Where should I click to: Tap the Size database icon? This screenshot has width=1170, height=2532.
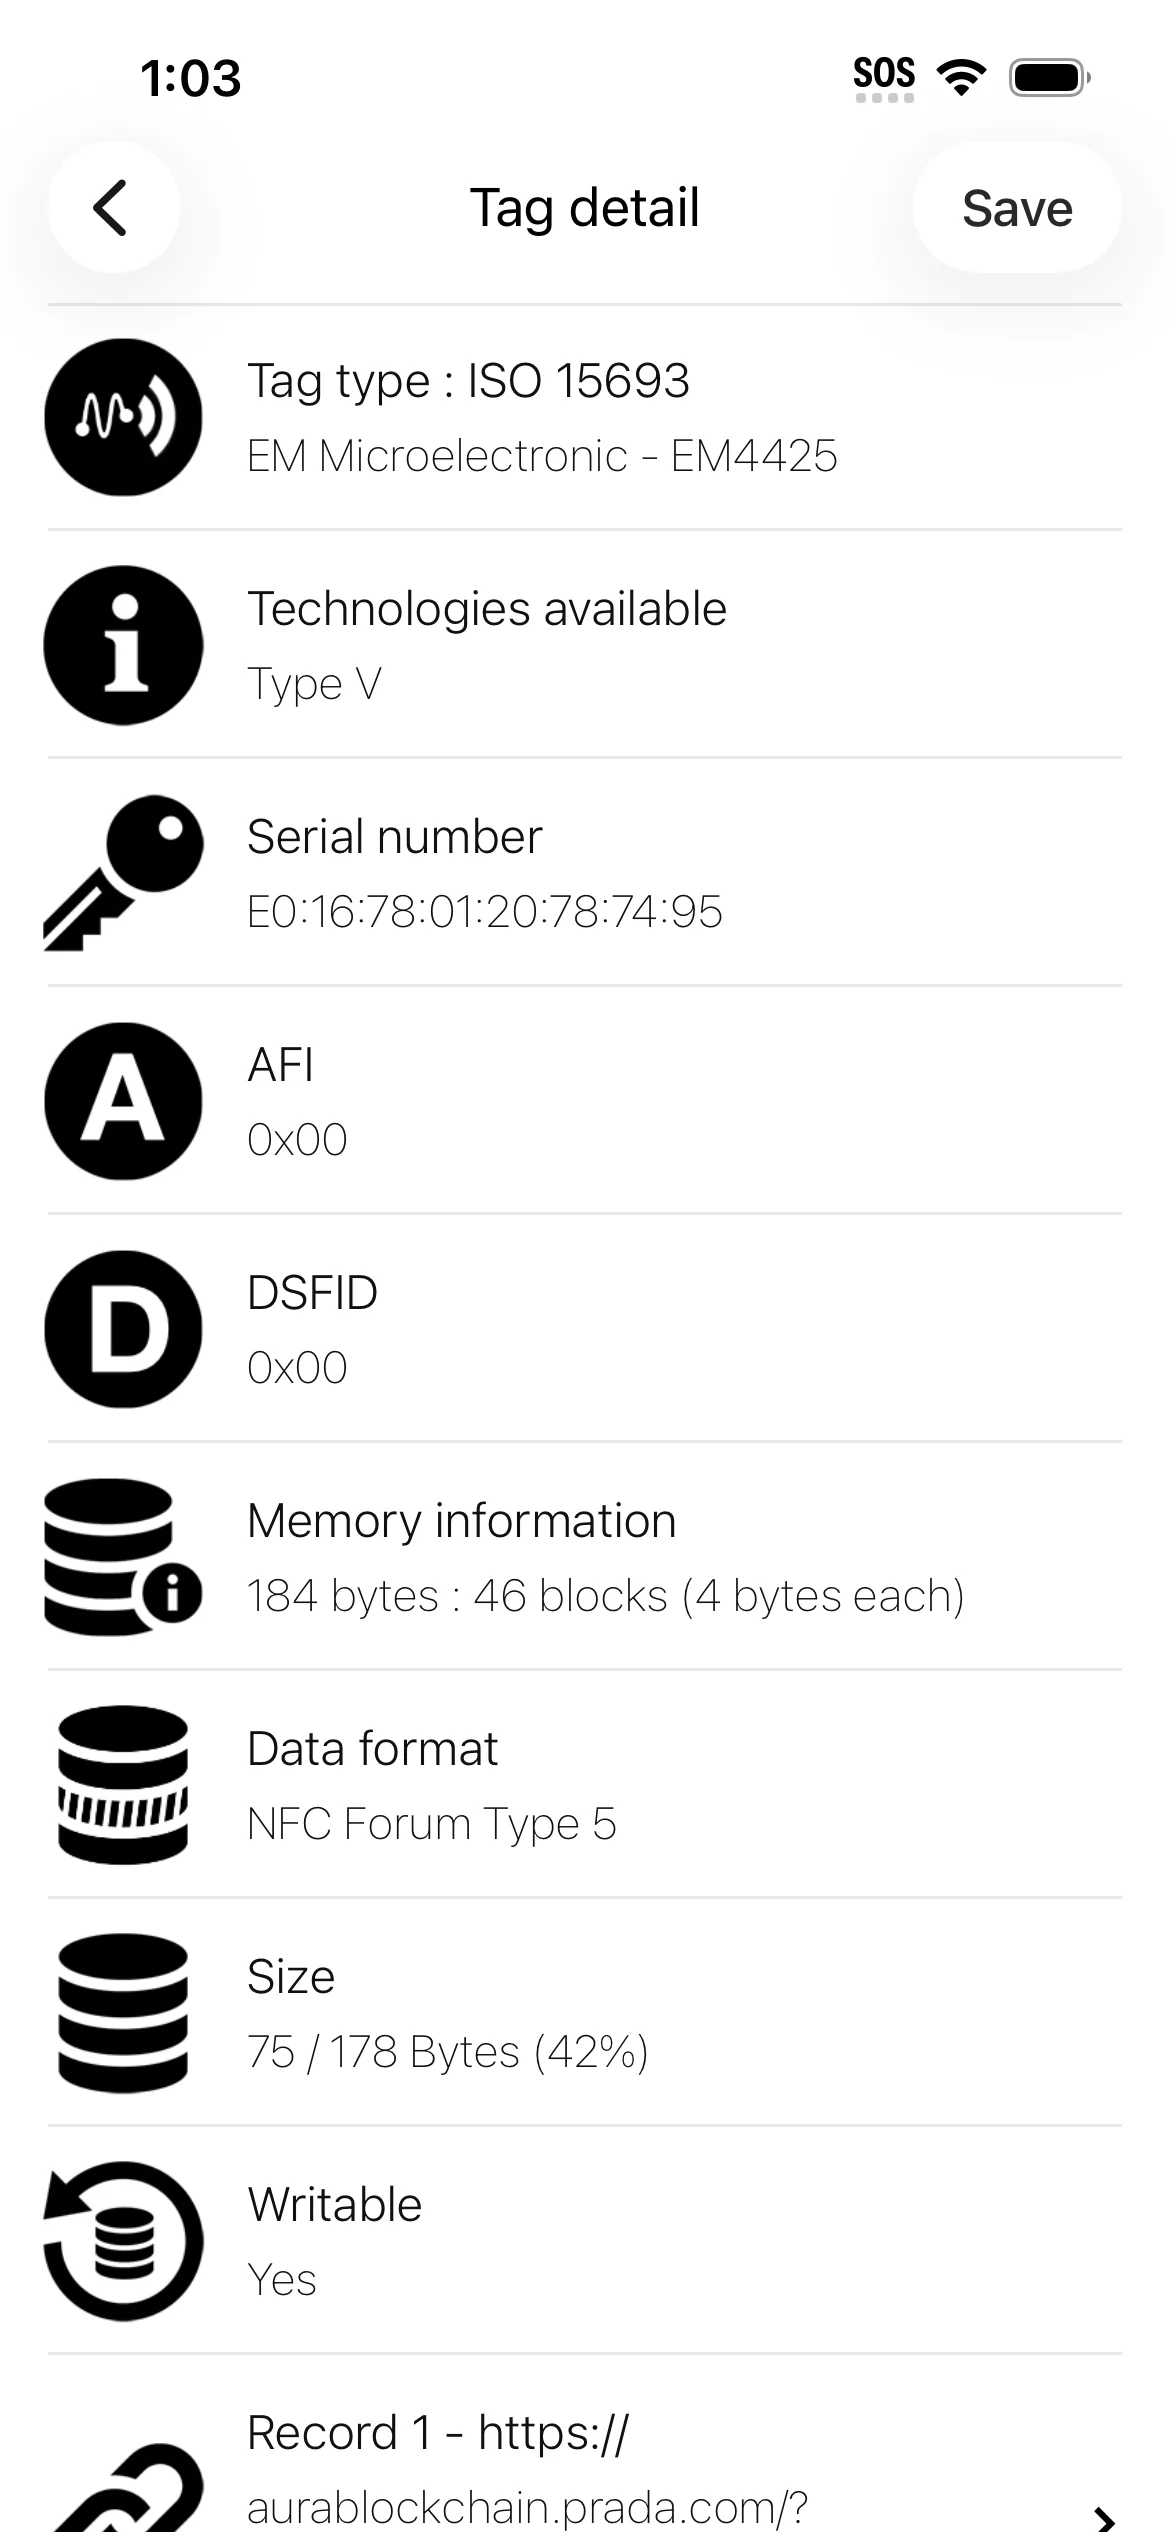click(x=124, y=2013)
